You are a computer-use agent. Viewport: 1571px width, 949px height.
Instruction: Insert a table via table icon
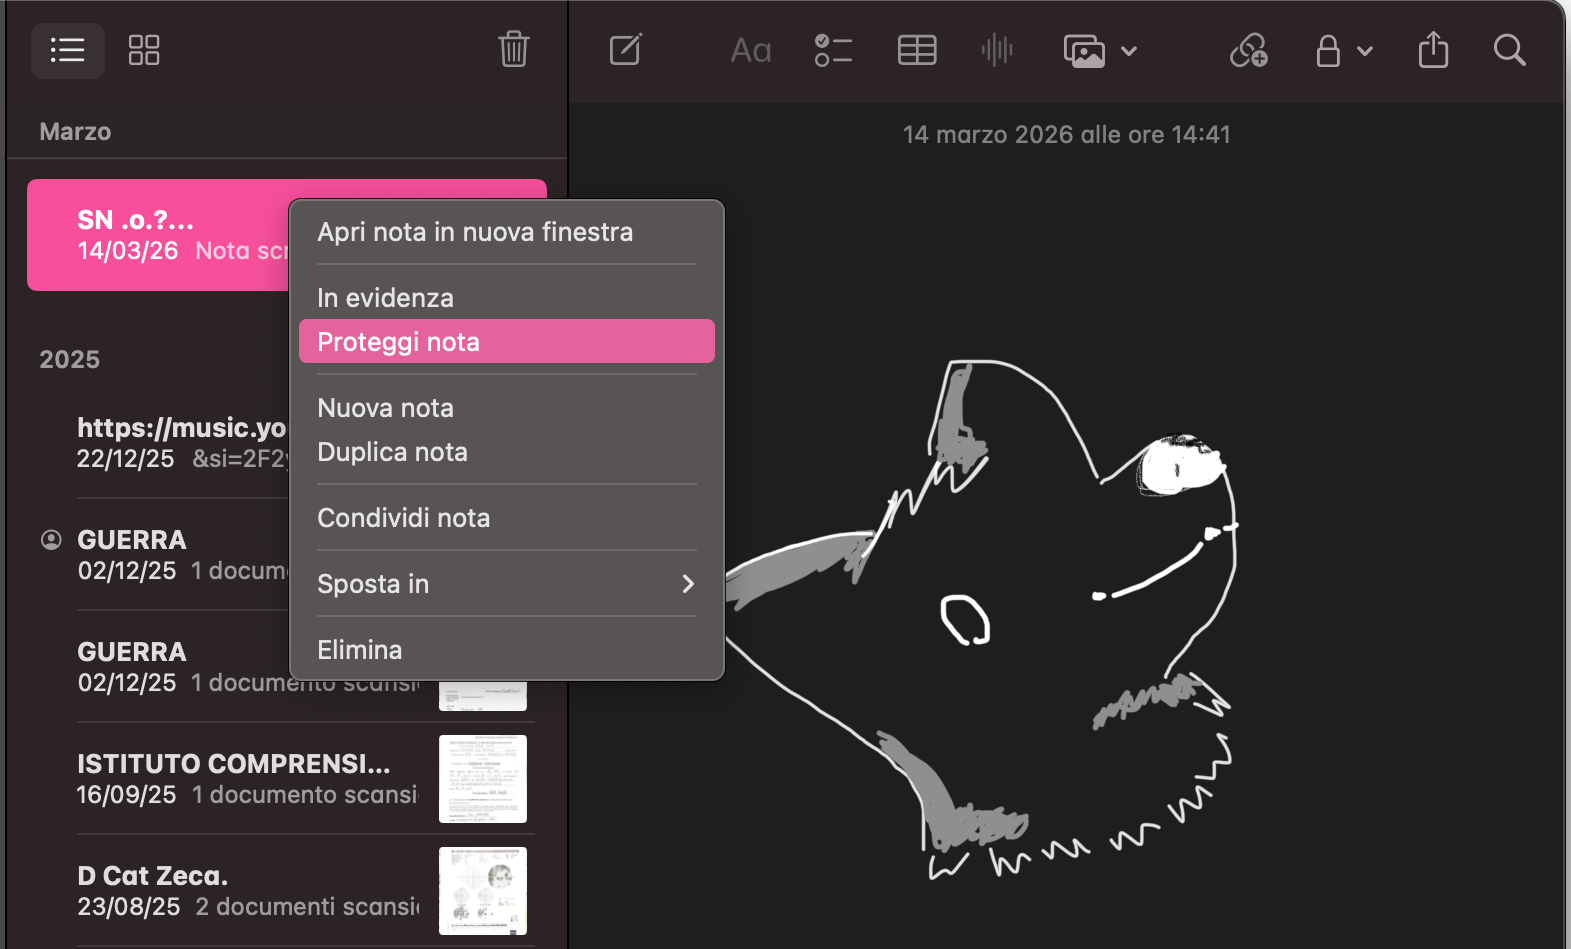pos(917,50)
